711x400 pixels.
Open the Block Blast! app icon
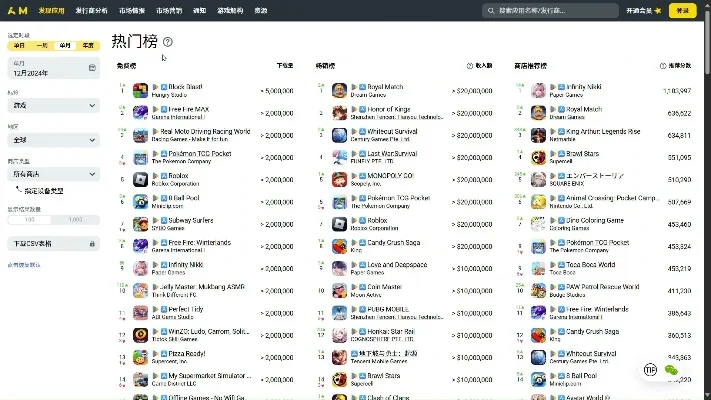tap(140, 91)
